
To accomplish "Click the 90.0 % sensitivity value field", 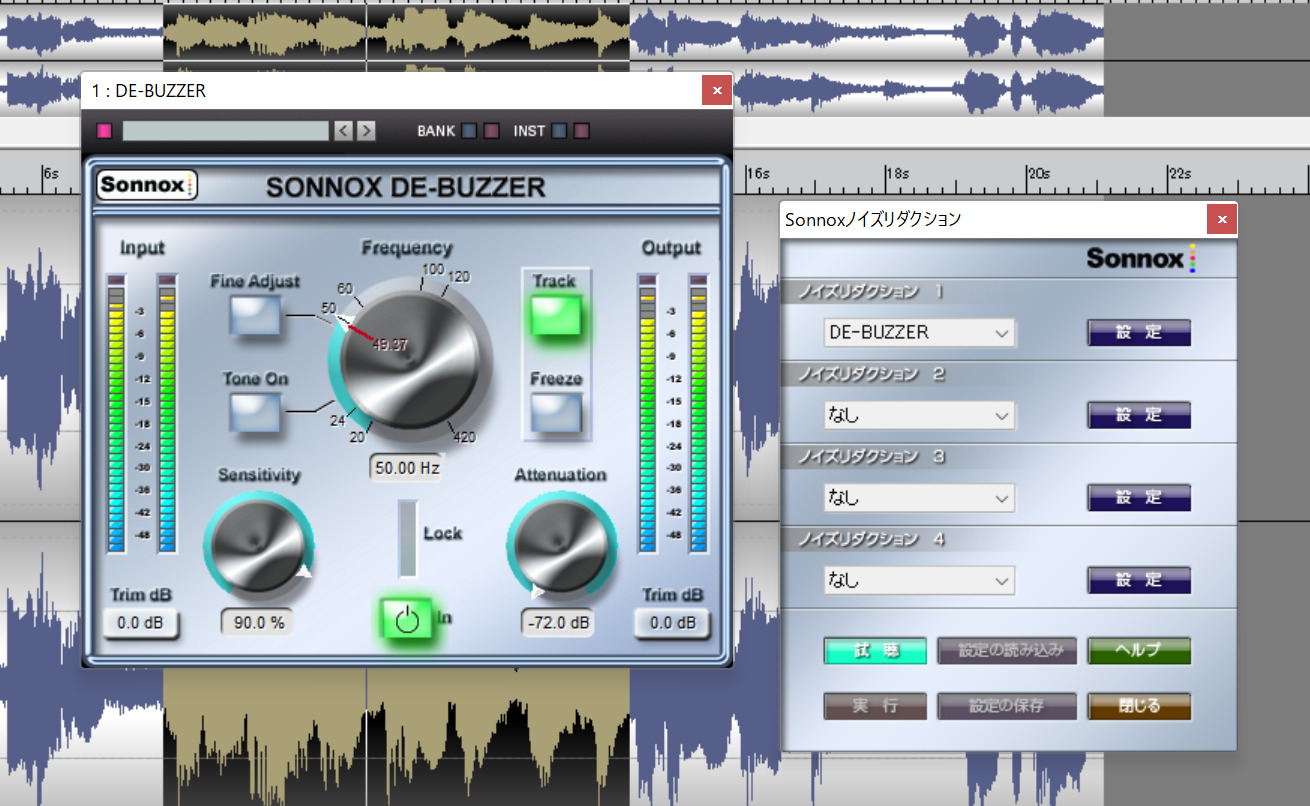I will (x=259, y=622).
